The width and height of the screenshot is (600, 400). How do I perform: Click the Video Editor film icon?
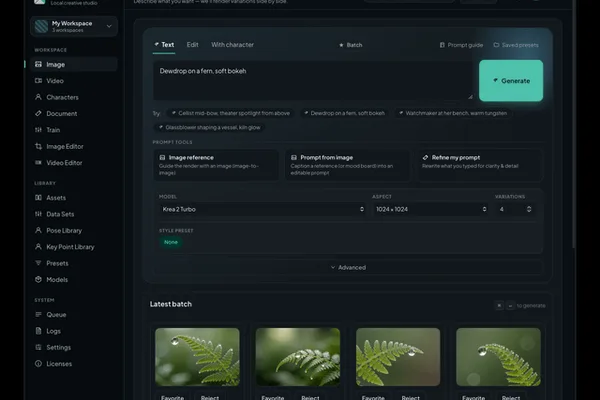tap(38, 163)
